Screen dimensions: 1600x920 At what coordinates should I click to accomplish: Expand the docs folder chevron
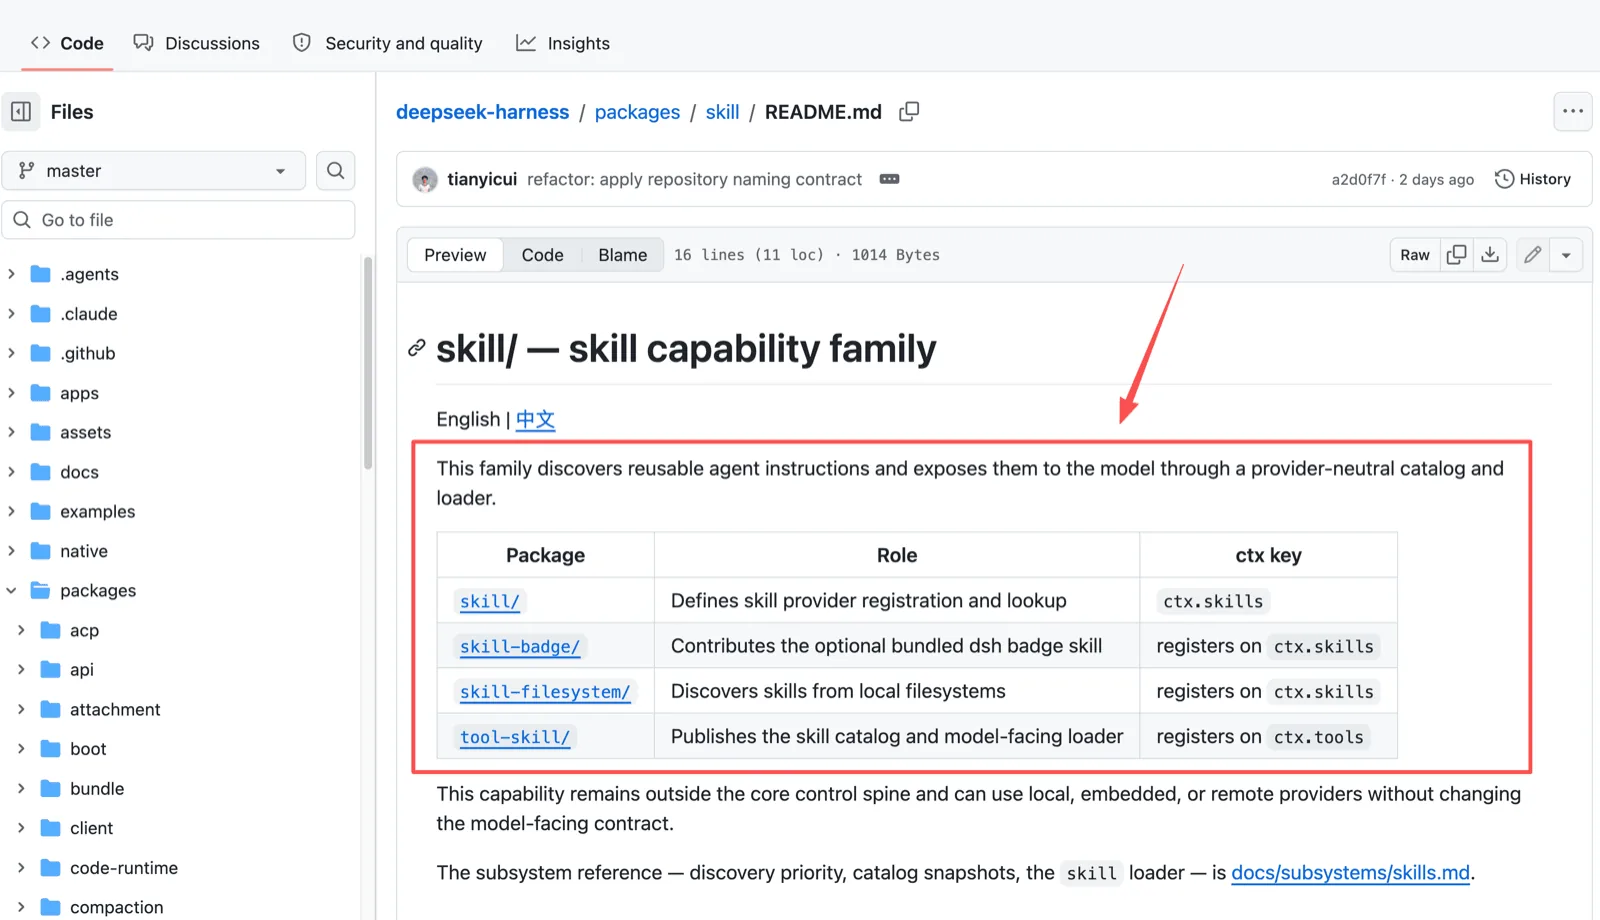coord(12,472)
